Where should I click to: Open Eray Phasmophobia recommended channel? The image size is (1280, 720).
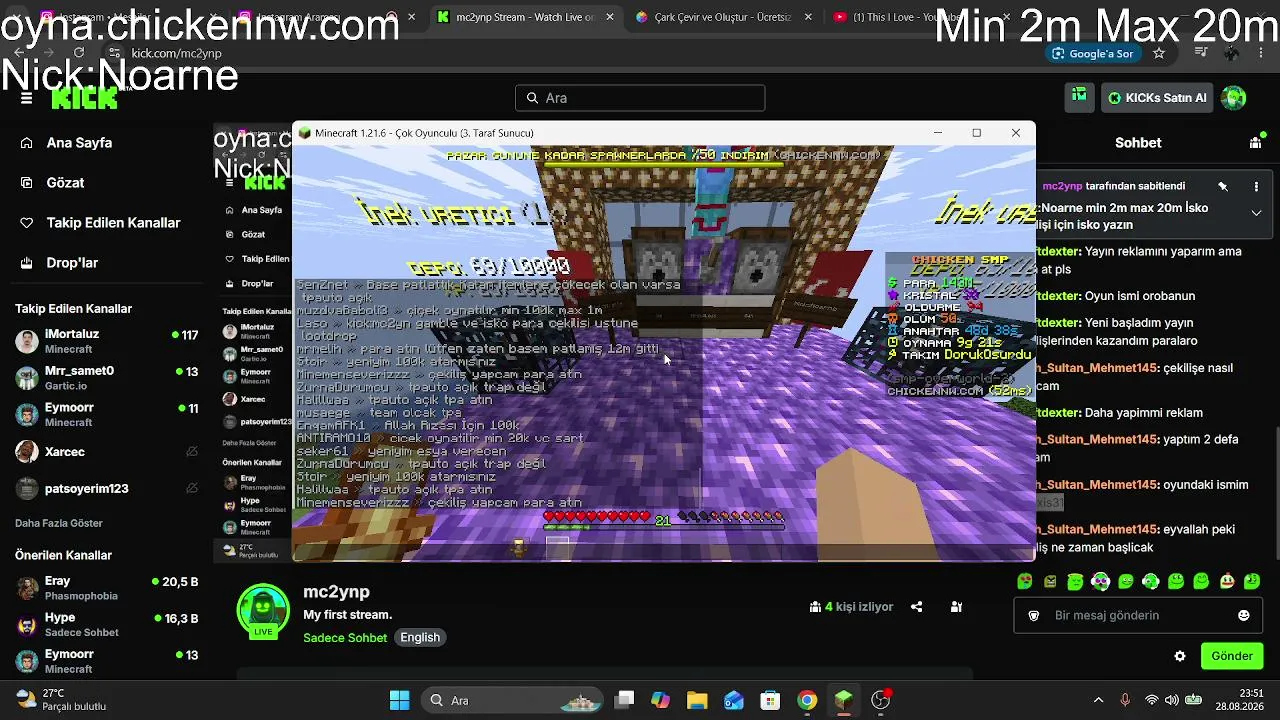click(x=107, y=588)
